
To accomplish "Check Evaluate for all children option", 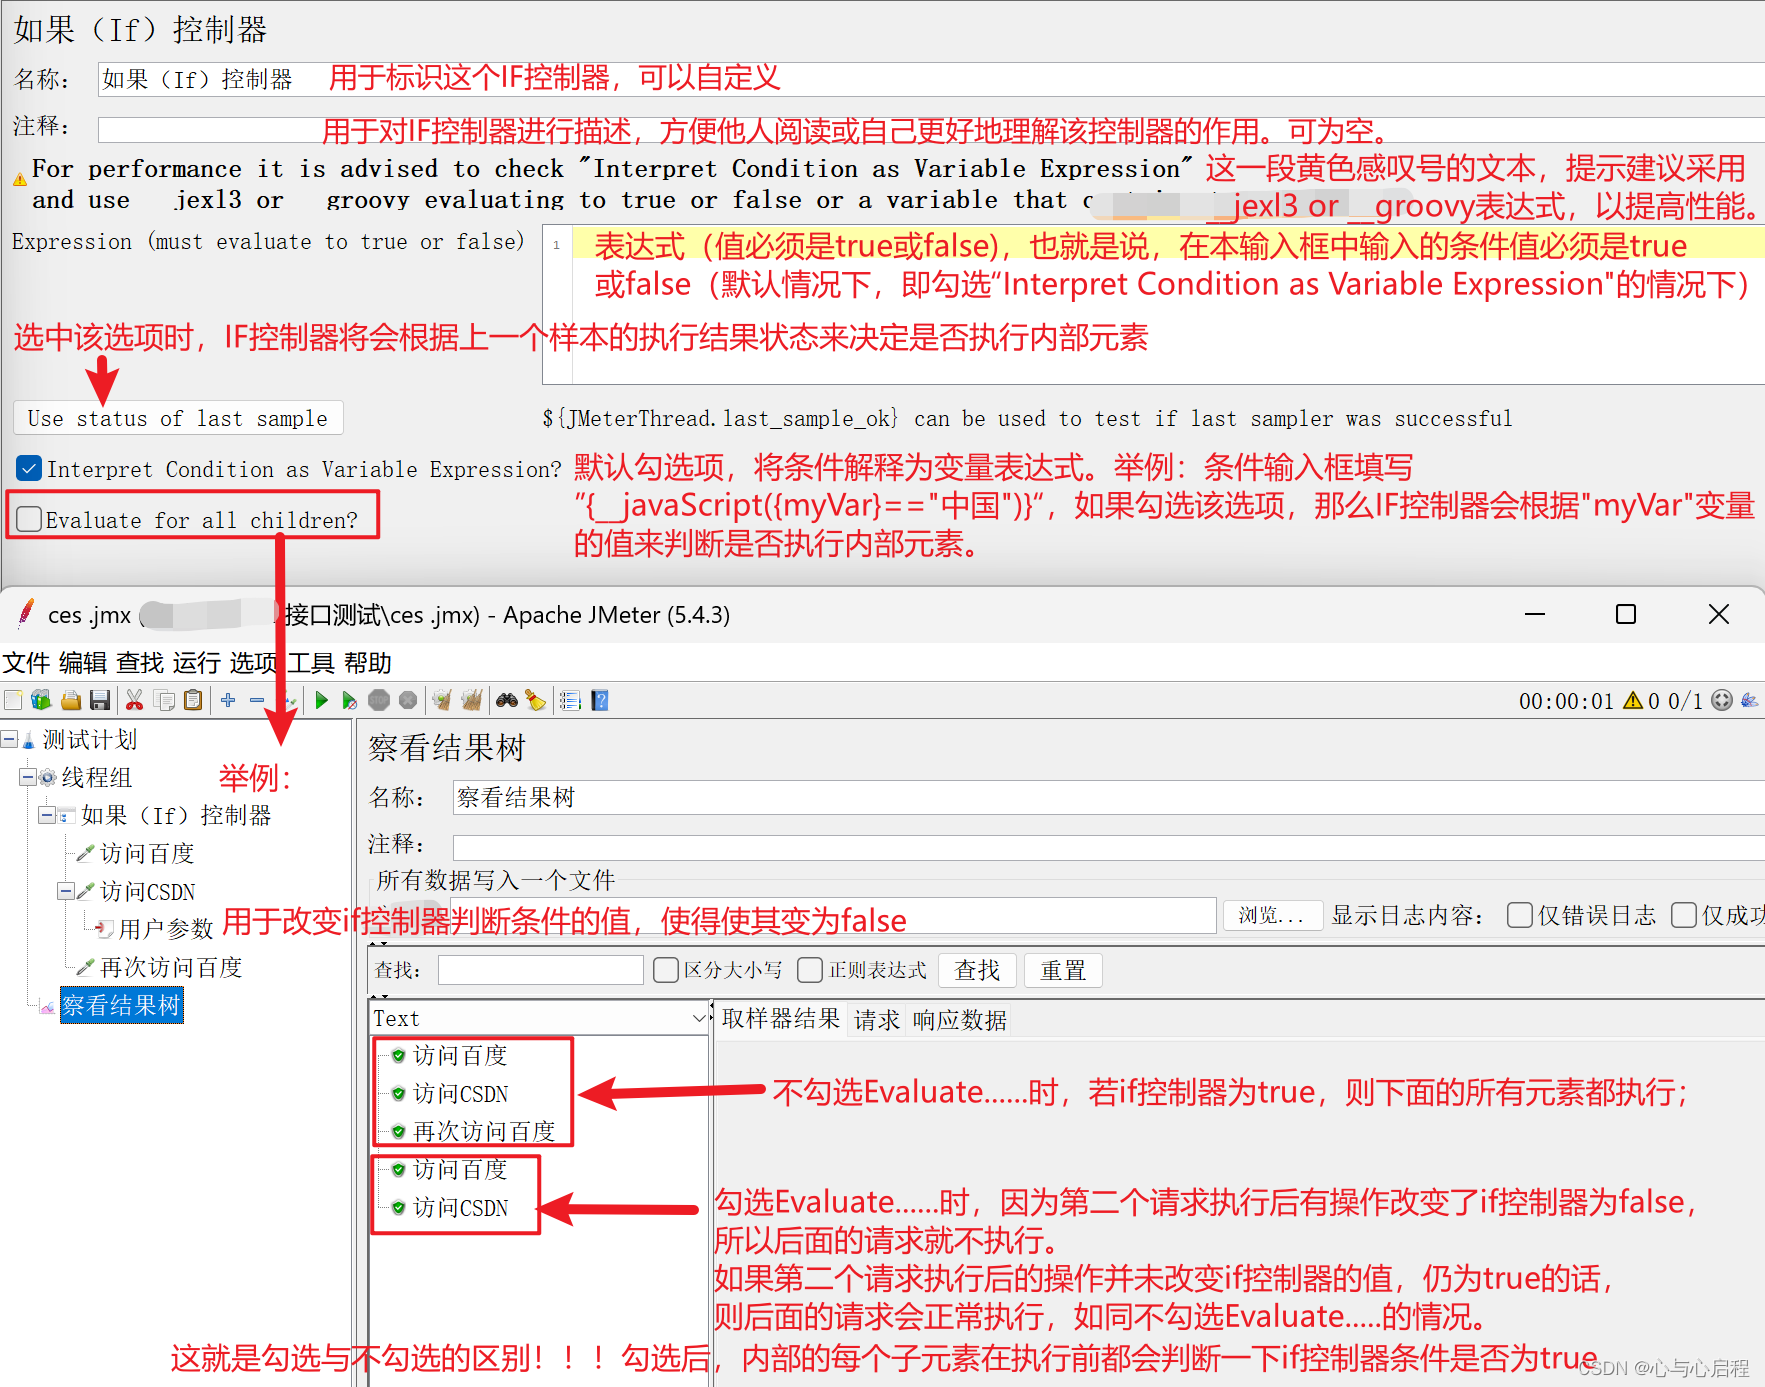I will (x=29, y=518).
